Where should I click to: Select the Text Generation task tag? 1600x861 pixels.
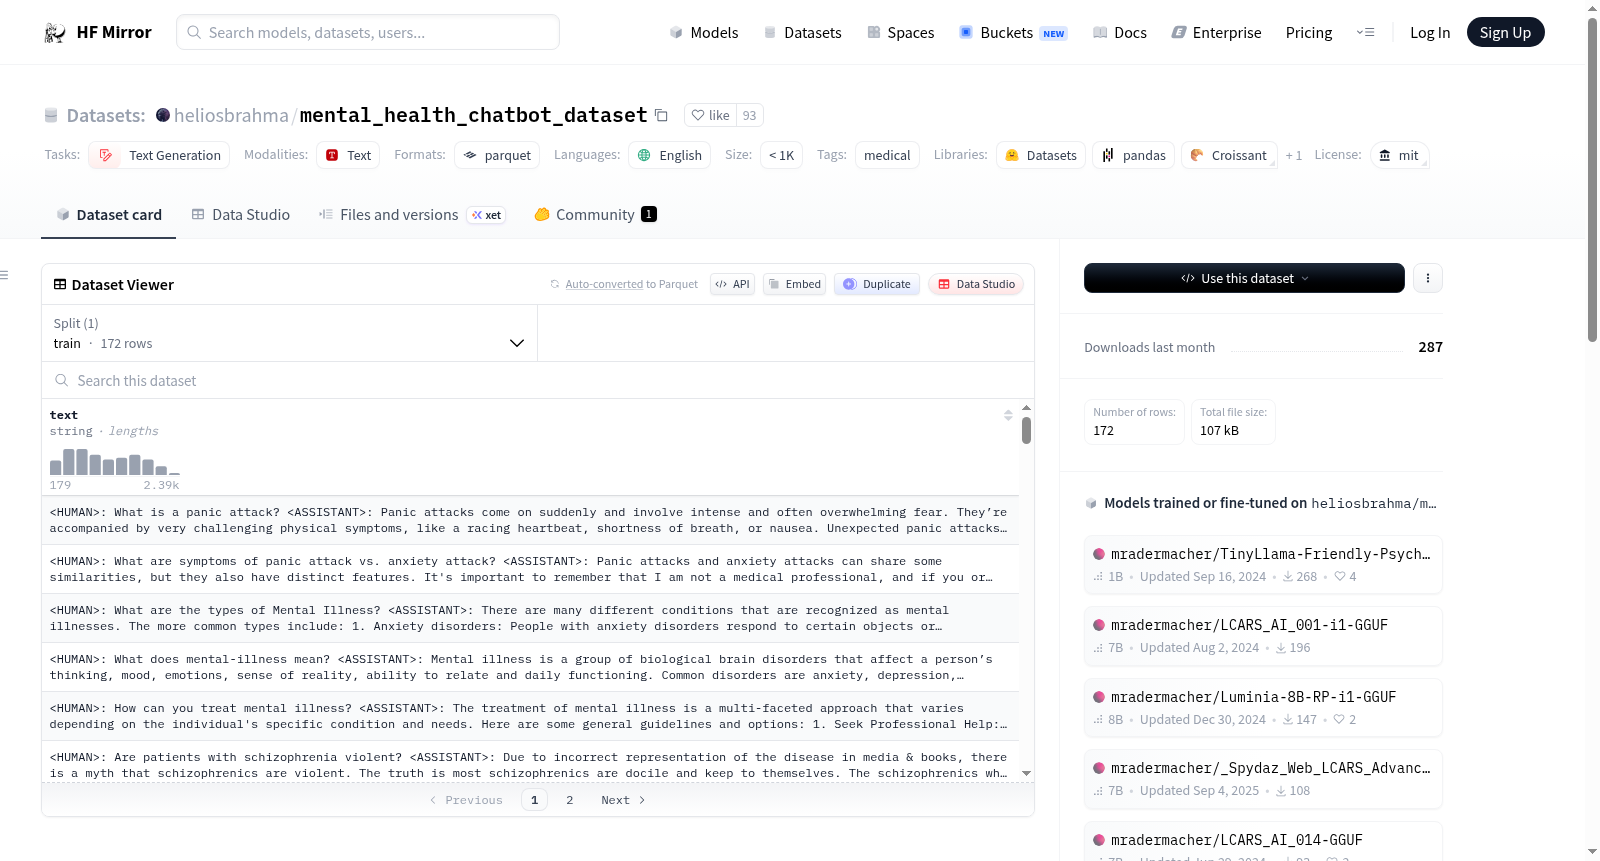click(x=159, y=155)
